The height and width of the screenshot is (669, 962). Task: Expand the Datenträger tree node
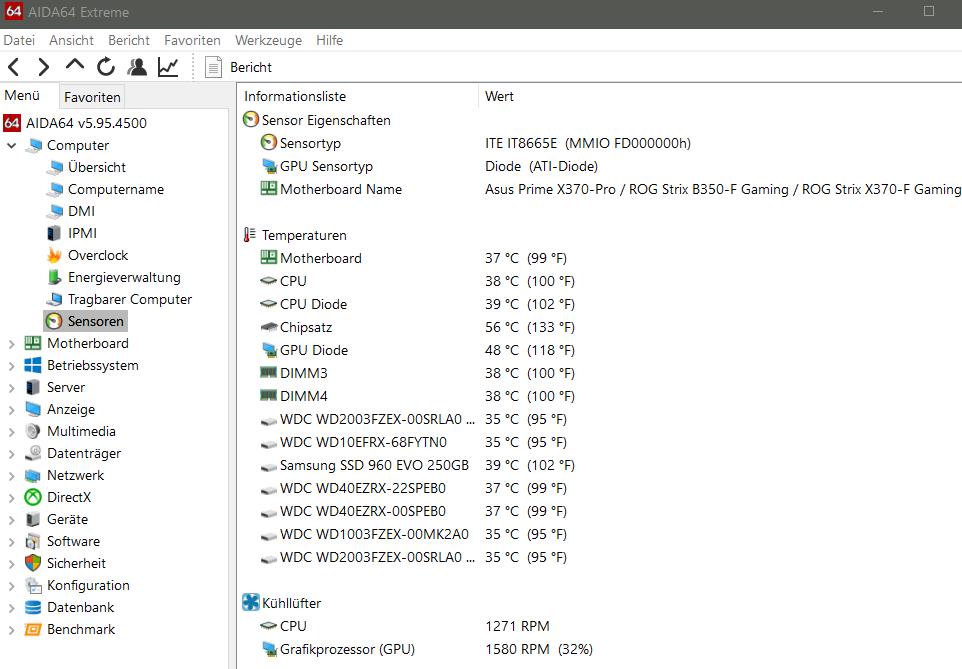11,454
